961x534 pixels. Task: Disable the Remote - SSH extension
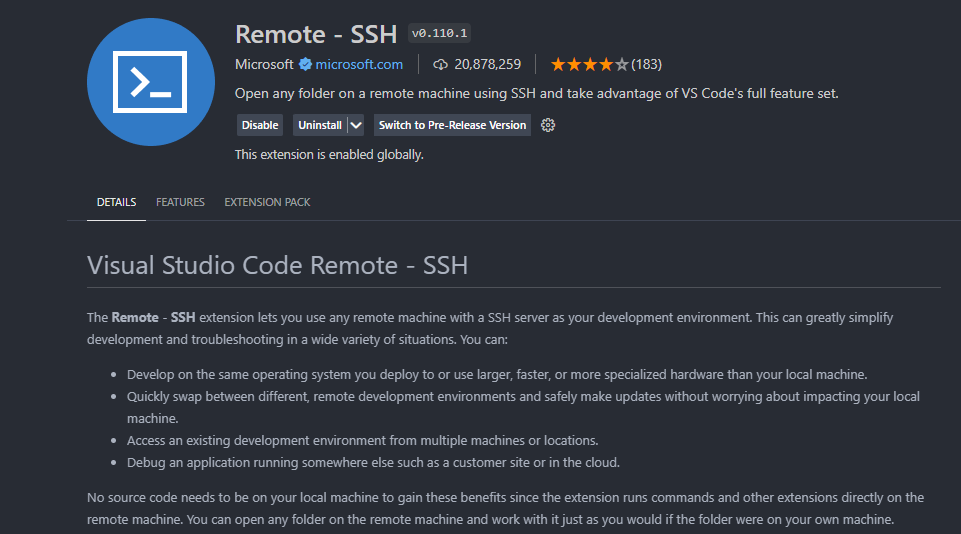[x=260, y=125]
